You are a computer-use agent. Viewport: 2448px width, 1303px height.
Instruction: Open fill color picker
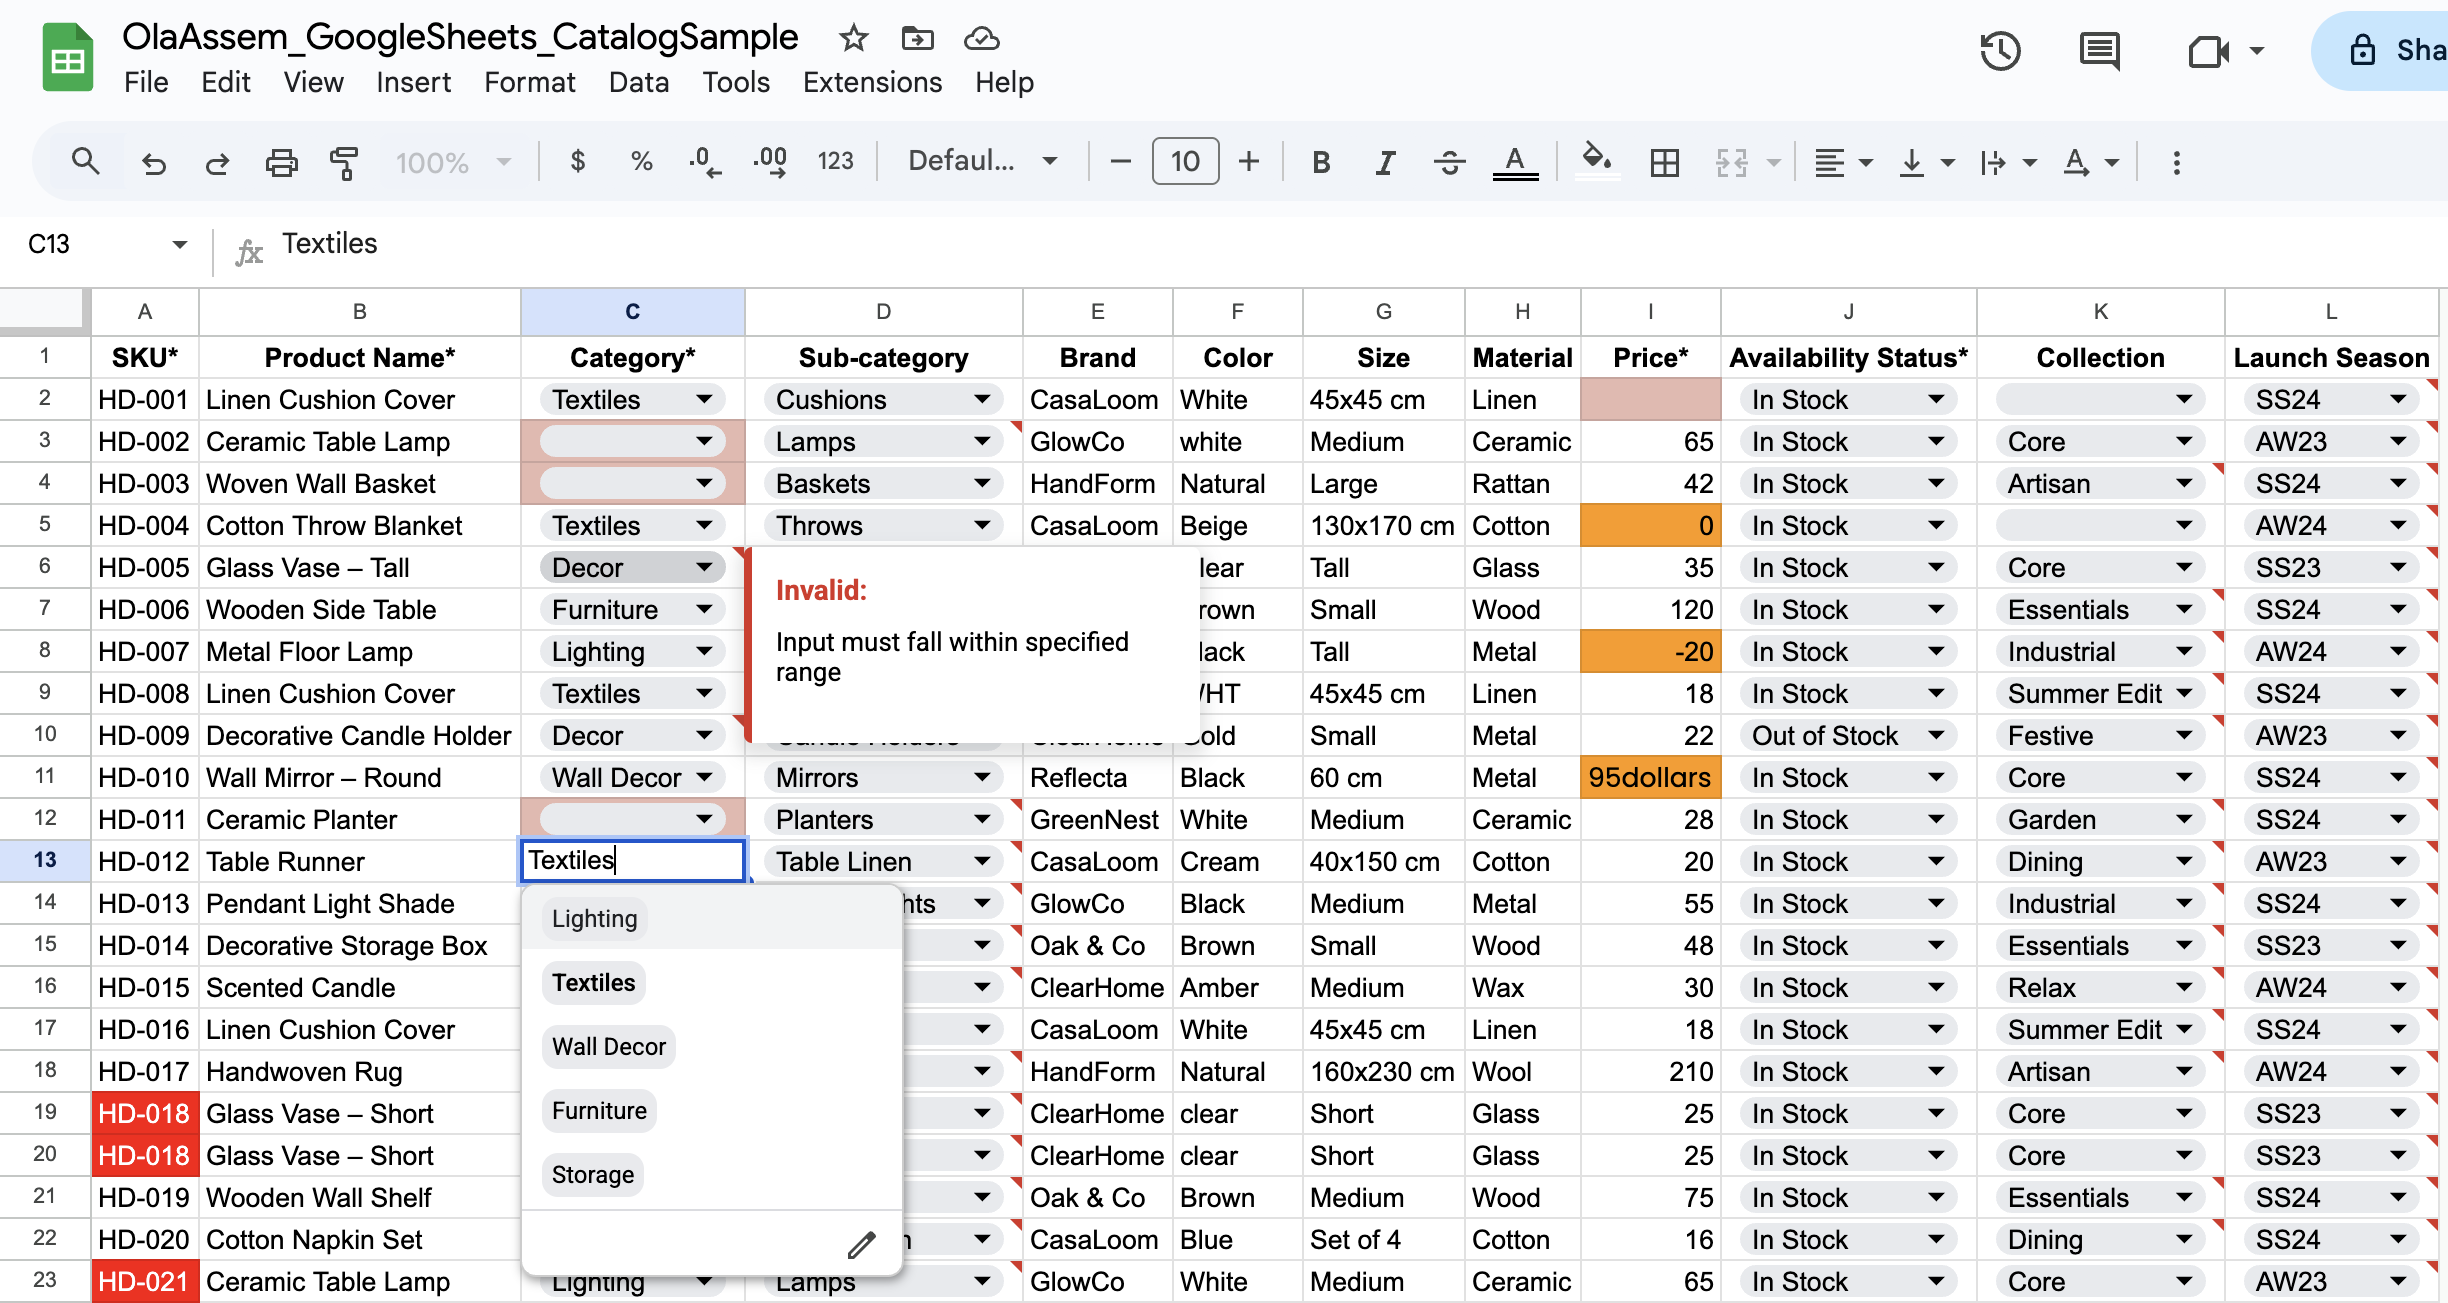point(1596,160)
